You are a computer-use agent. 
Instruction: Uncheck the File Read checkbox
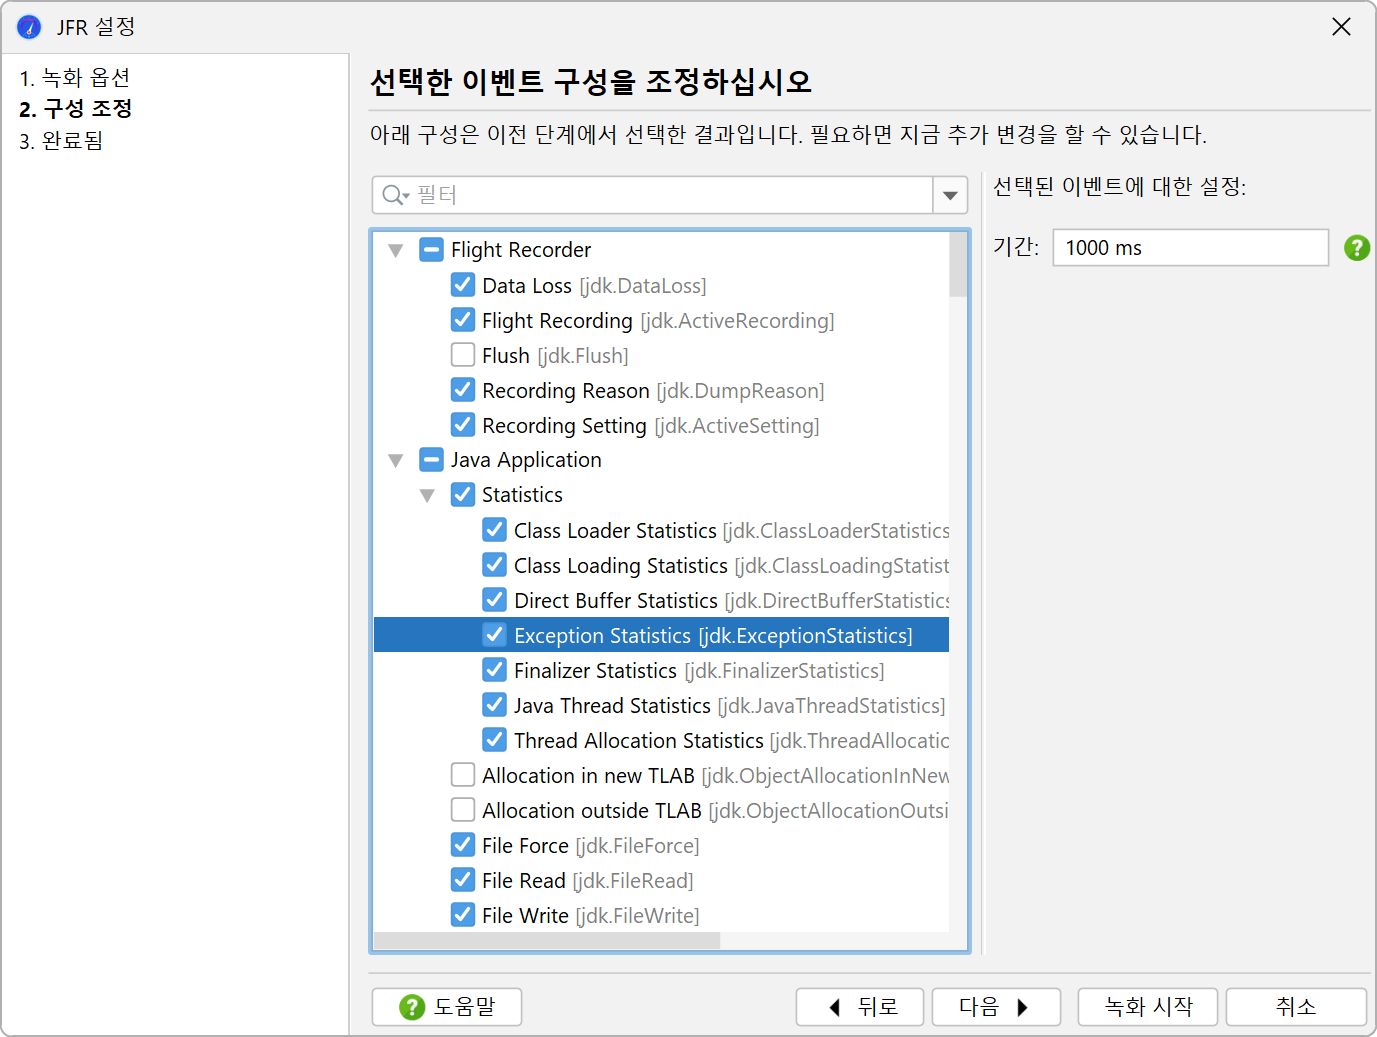[x=463, y=880]
